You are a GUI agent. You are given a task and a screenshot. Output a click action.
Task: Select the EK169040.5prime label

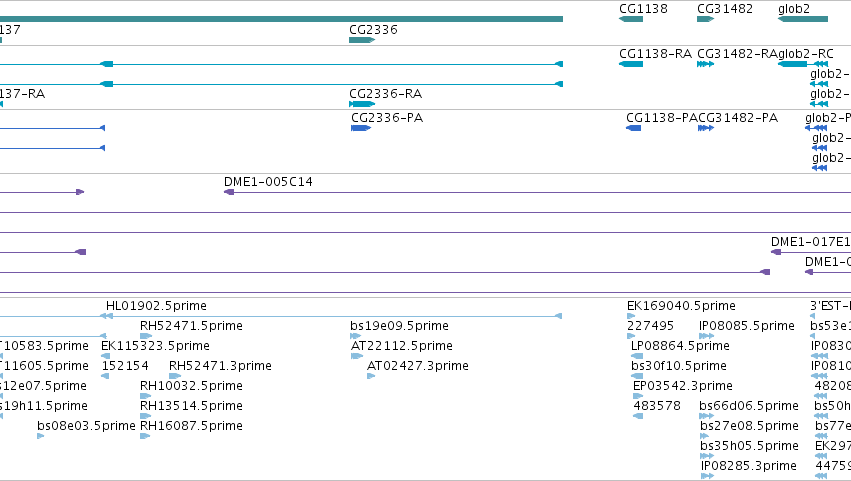[681, 306]
